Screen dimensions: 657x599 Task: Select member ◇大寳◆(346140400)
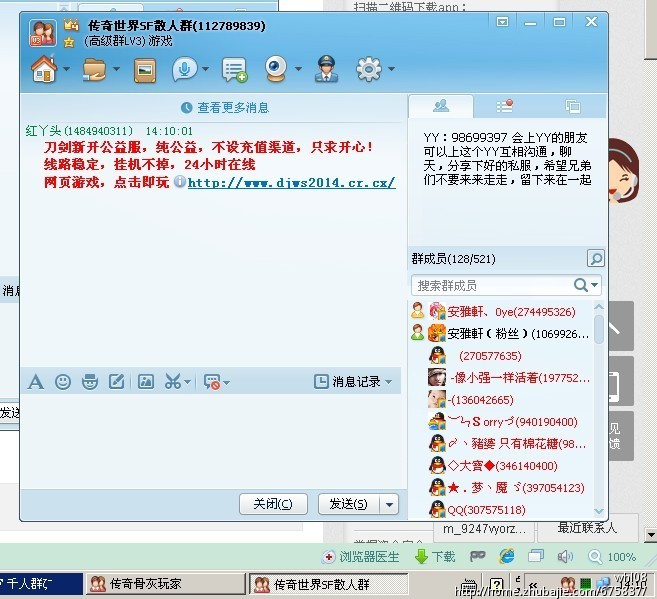coord(501,466)
